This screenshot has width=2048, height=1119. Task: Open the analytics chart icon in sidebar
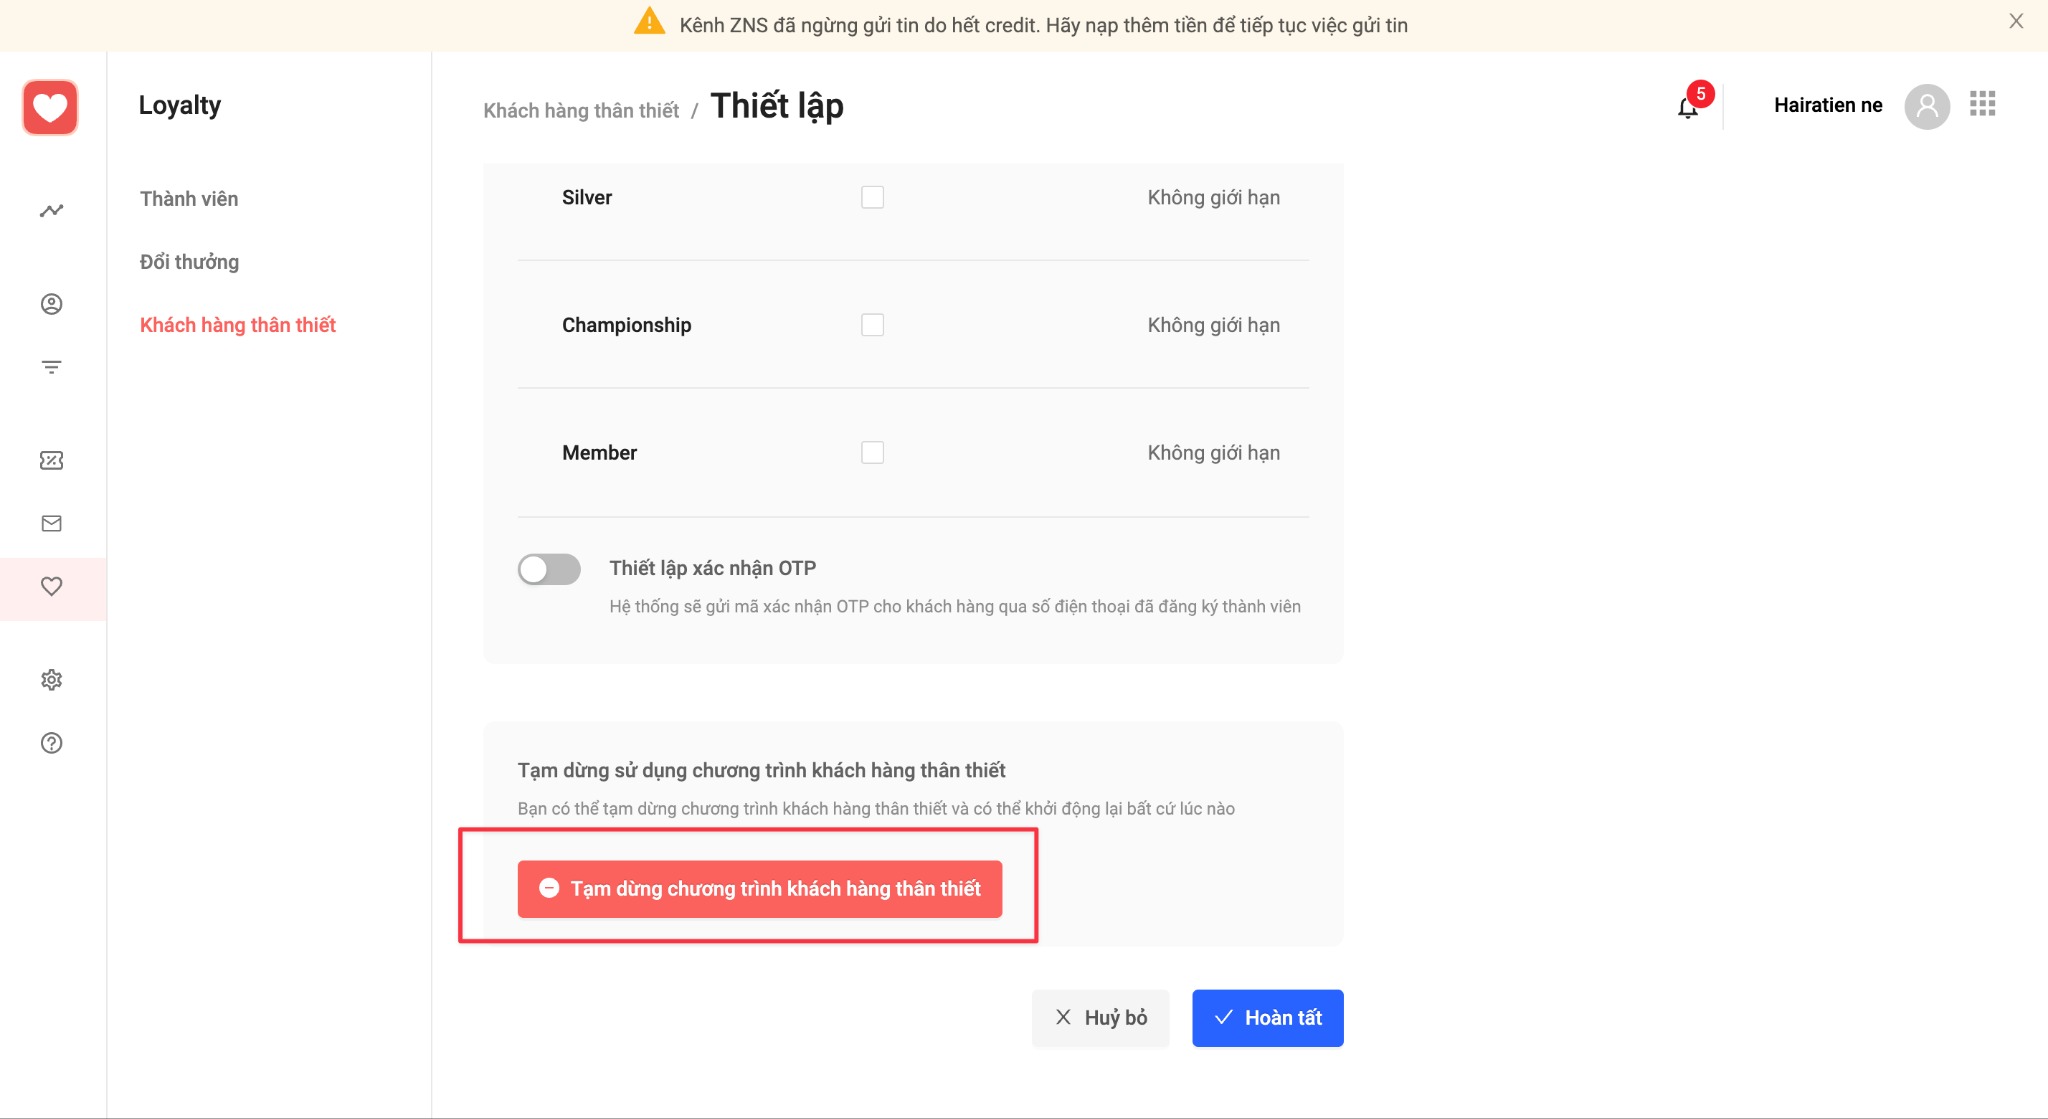click(x=52, y=210)
